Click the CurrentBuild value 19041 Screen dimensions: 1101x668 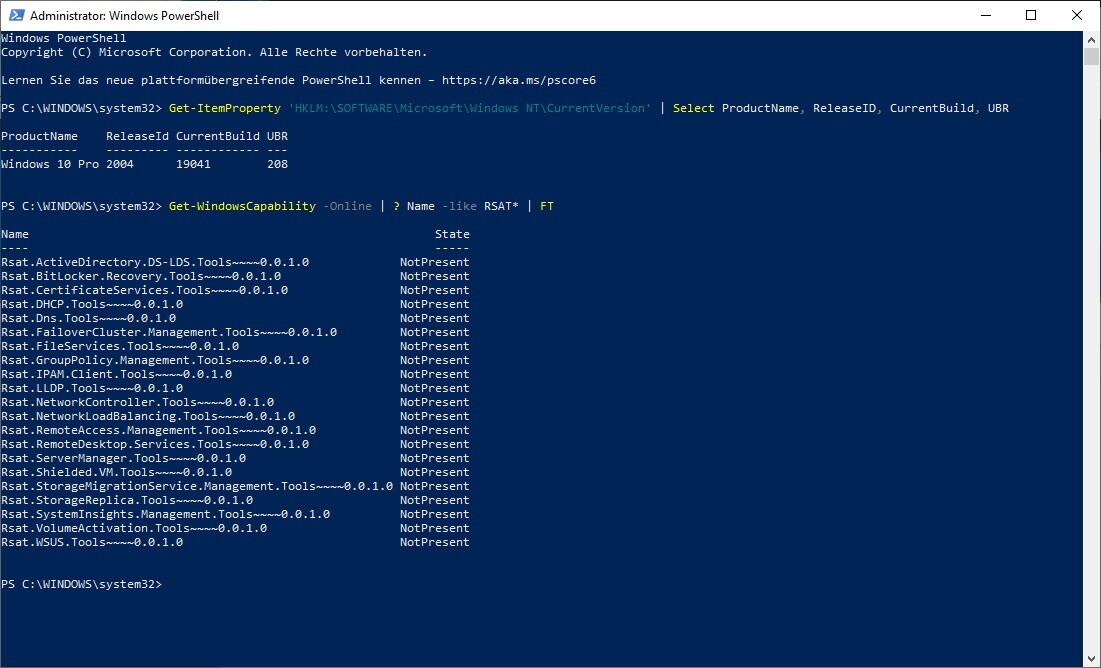193,164
